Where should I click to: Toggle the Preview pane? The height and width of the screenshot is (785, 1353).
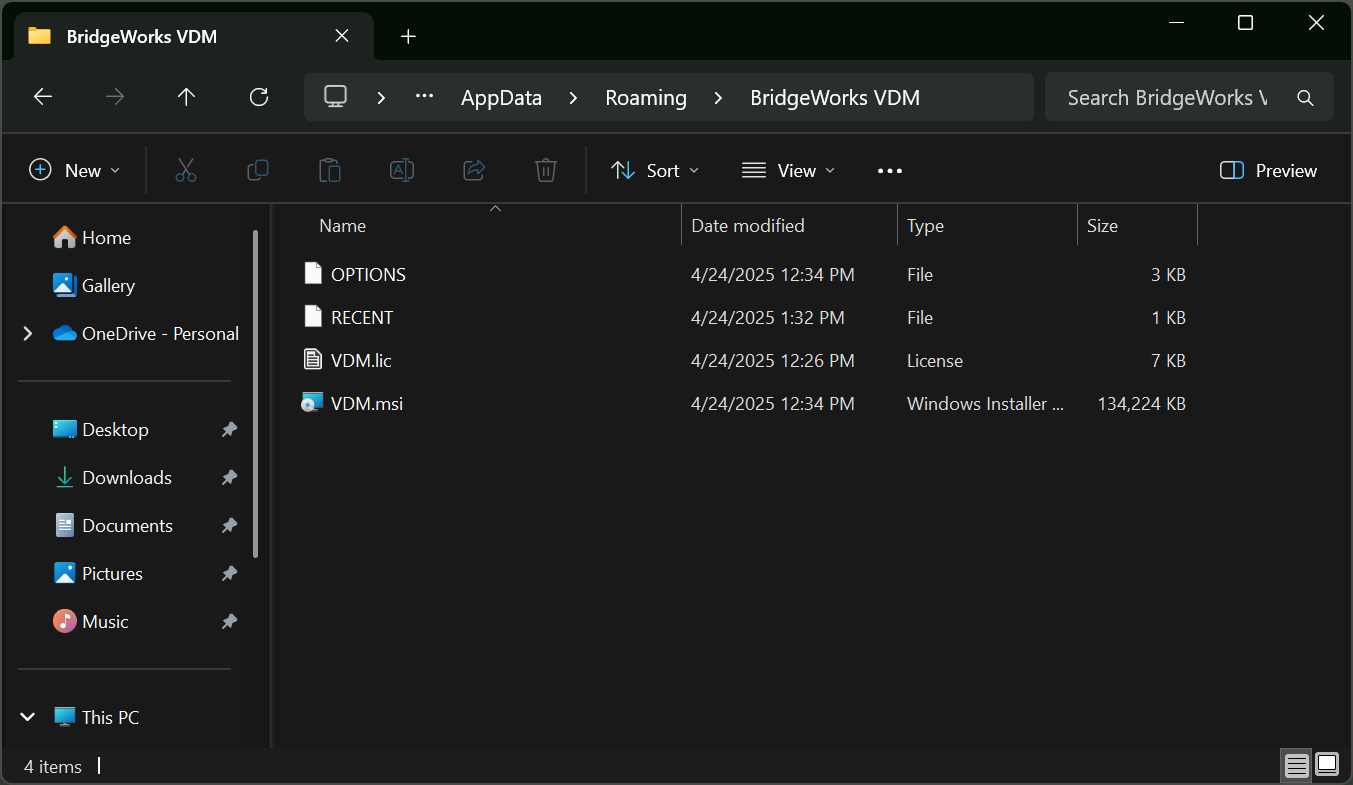(1268, 171)
